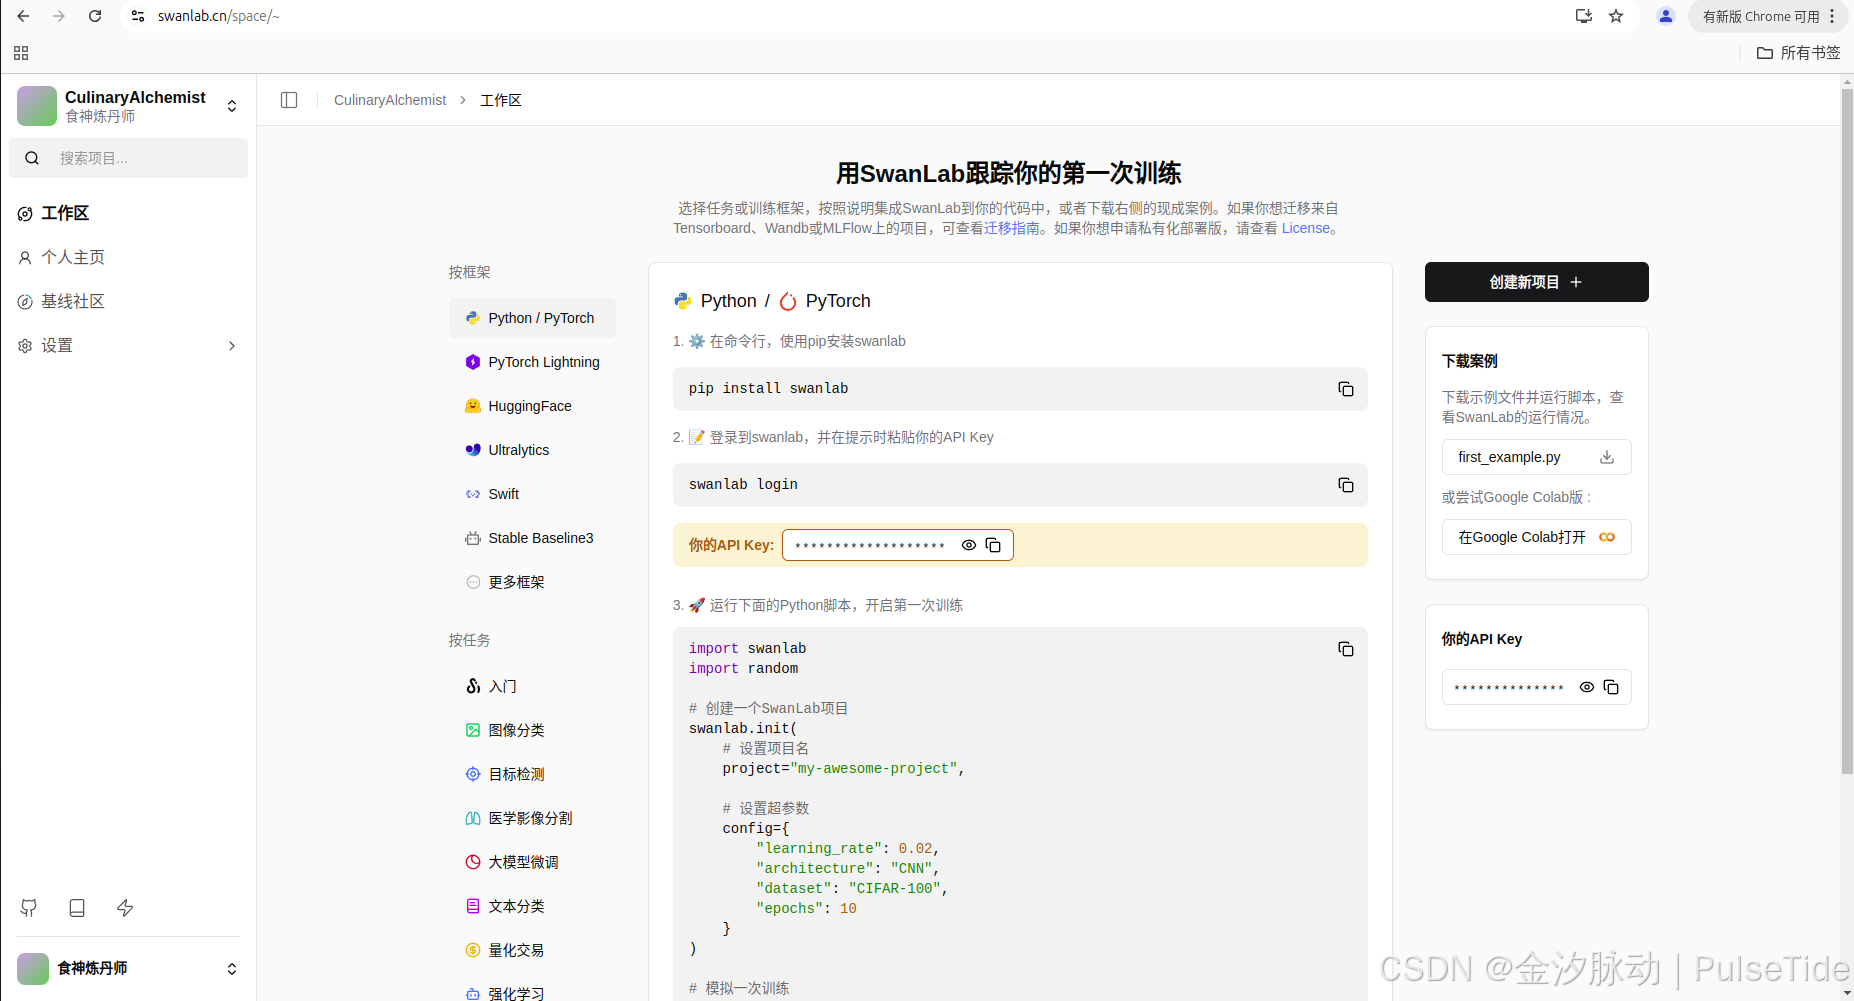
Task: Select Swift framework
Action: coord(532,494)
